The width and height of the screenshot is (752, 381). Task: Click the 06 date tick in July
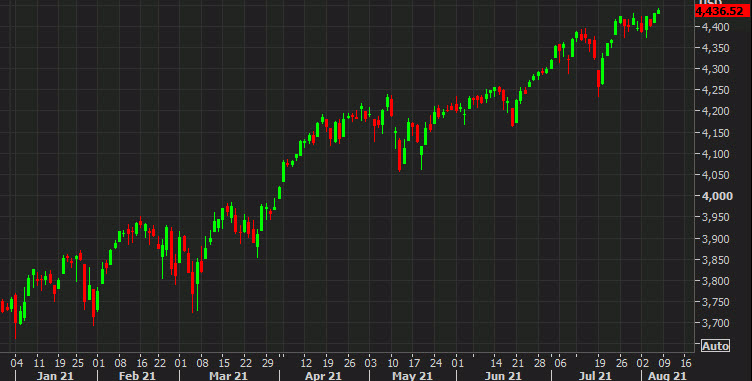(x=560, y=362)
